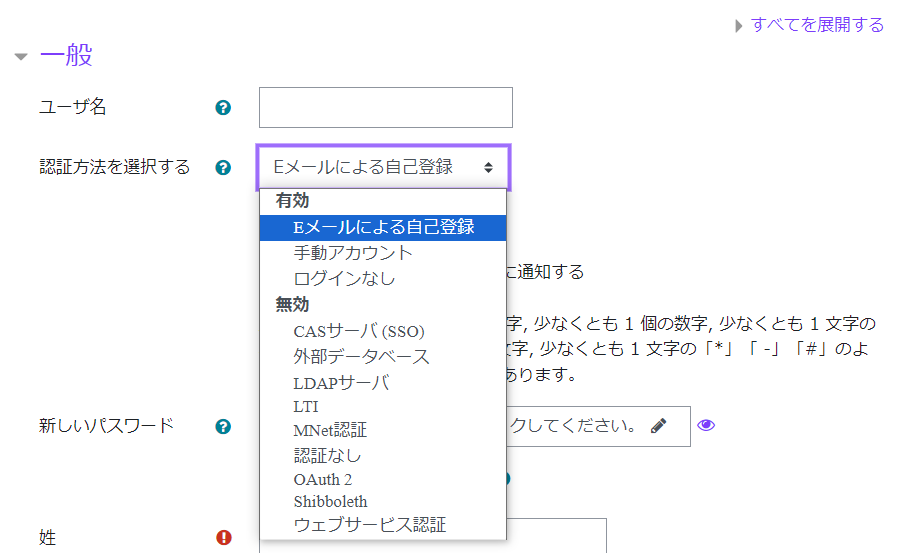Screen dimensions: 898x553
Task: Click the password field placeholder text
Action: [573, 425]
